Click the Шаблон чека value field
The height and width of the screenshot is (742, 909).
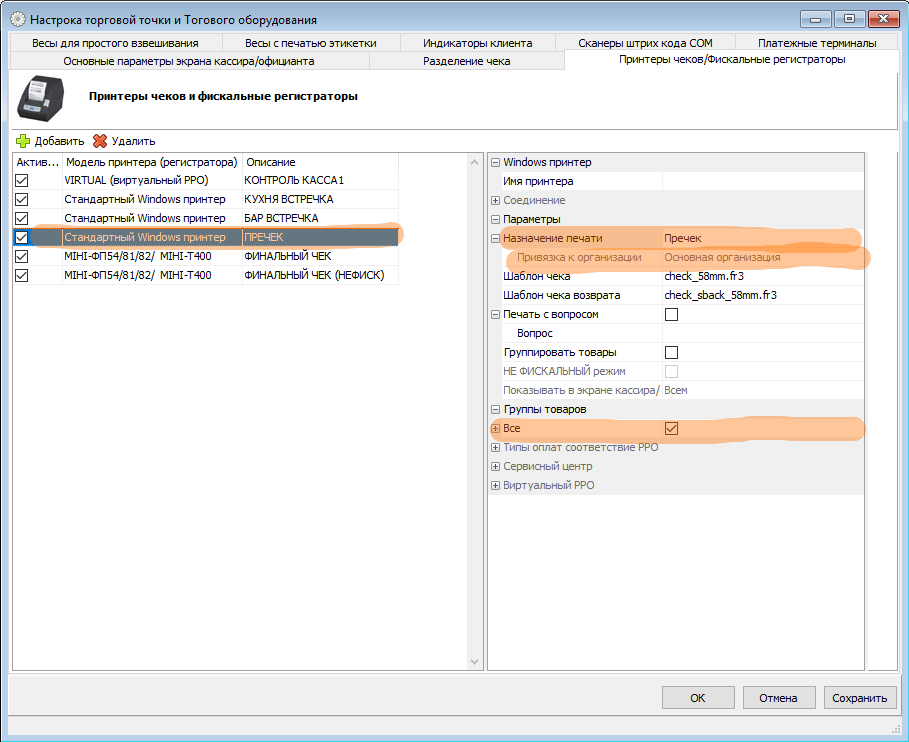(760, 276)
